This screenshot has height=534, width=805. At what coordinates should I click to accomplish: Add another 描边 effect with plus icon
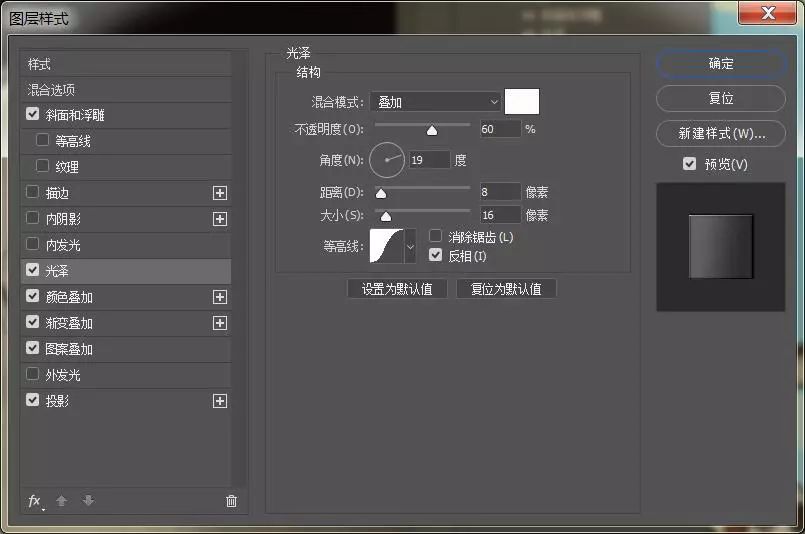pos(220,193)
